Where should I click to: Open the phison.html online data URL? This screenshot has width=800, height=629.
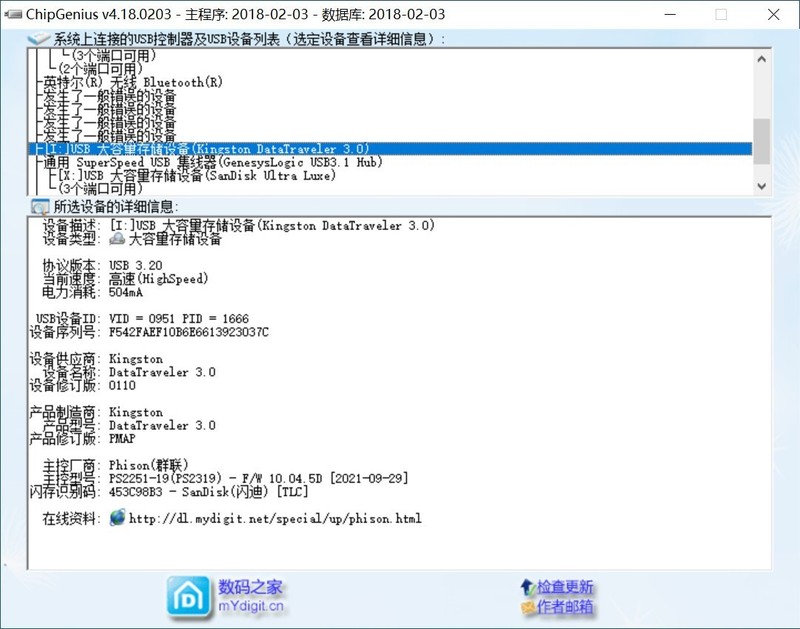(275, 519)
